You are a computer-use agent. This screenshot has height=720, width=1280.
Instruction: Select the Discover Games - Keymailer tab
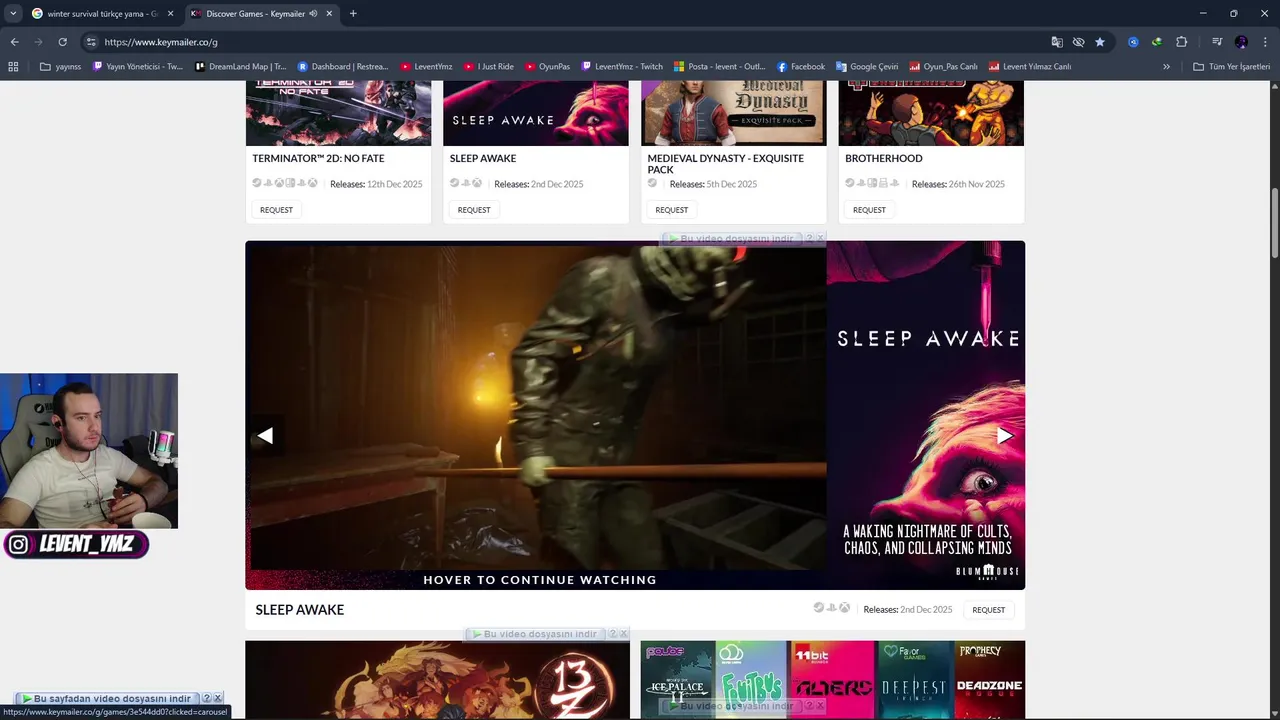(254, 14)
